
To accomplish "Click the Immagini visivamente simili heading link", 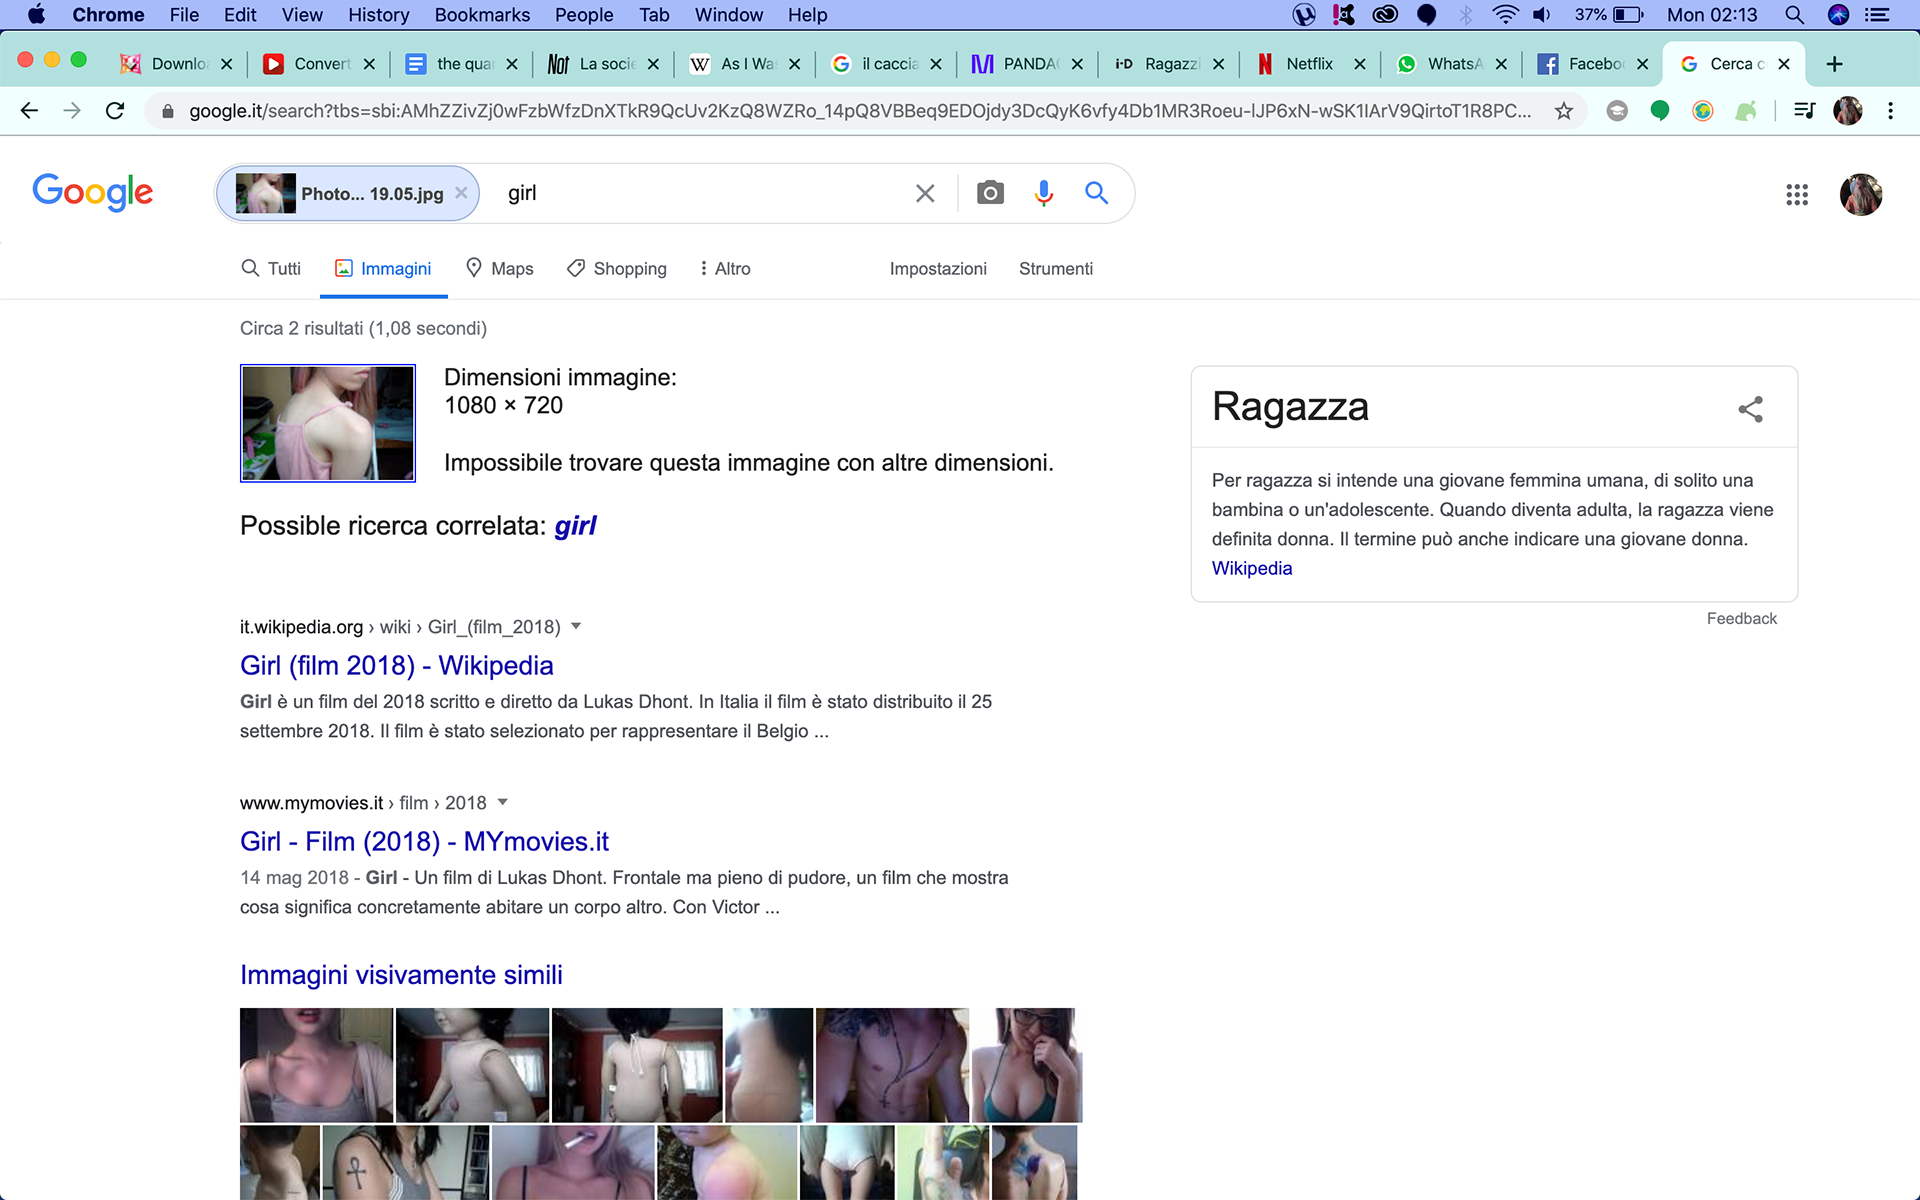I will pos(401,975).
